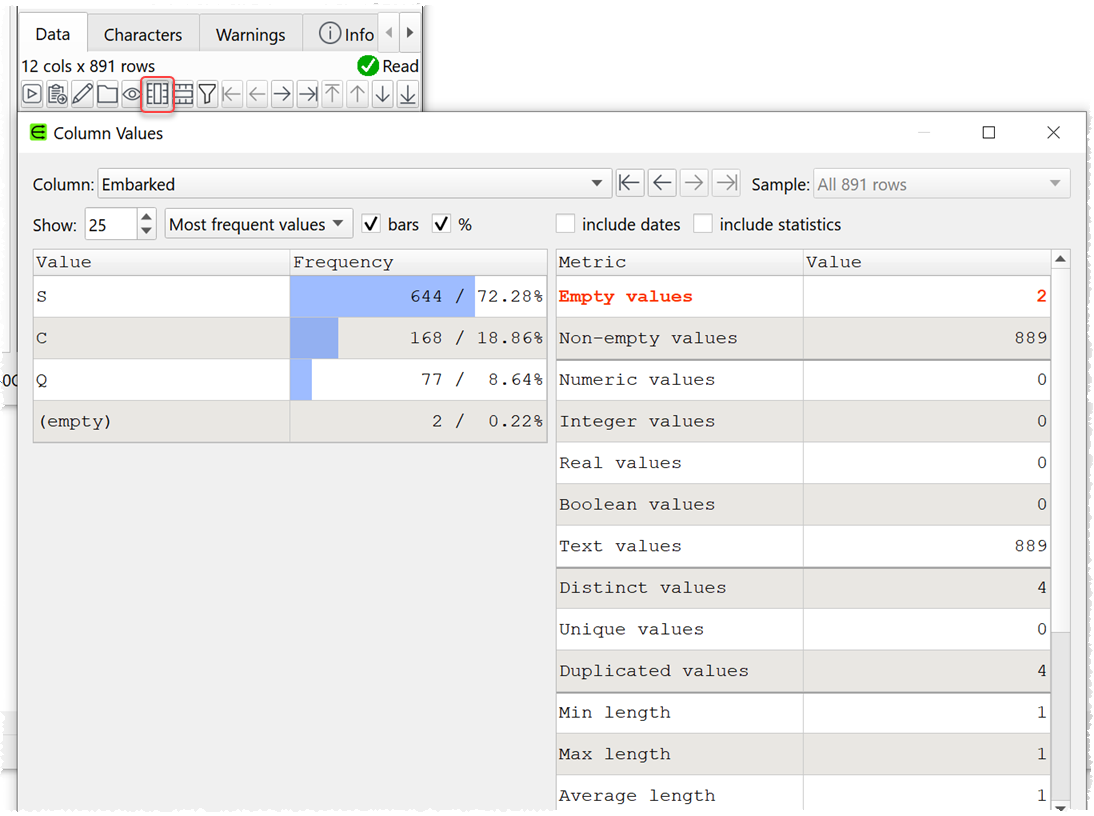The width and height of the screenshot is (1094, 816).
Task: Select the filter funnel toolbar icon
Action: 207,94
